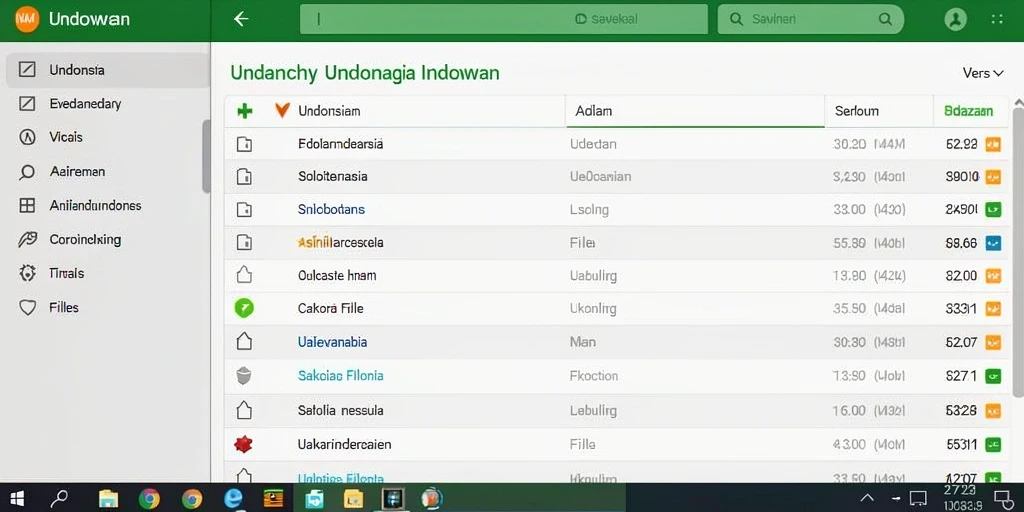Click green status badge in Sakciac Filonia row
The image size is (1024, 512).
tap(993, 376)
